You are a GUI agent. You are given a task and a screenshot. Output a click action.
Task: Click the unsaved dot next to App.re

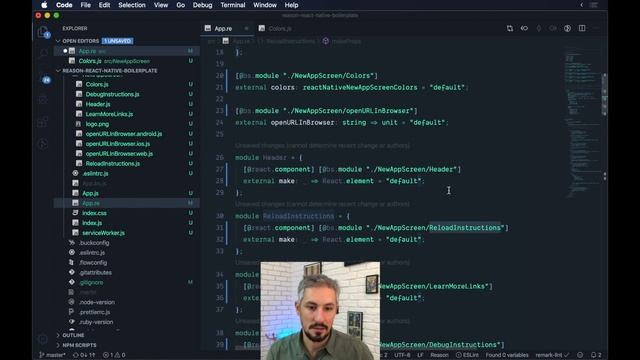[x=65, y=51]
